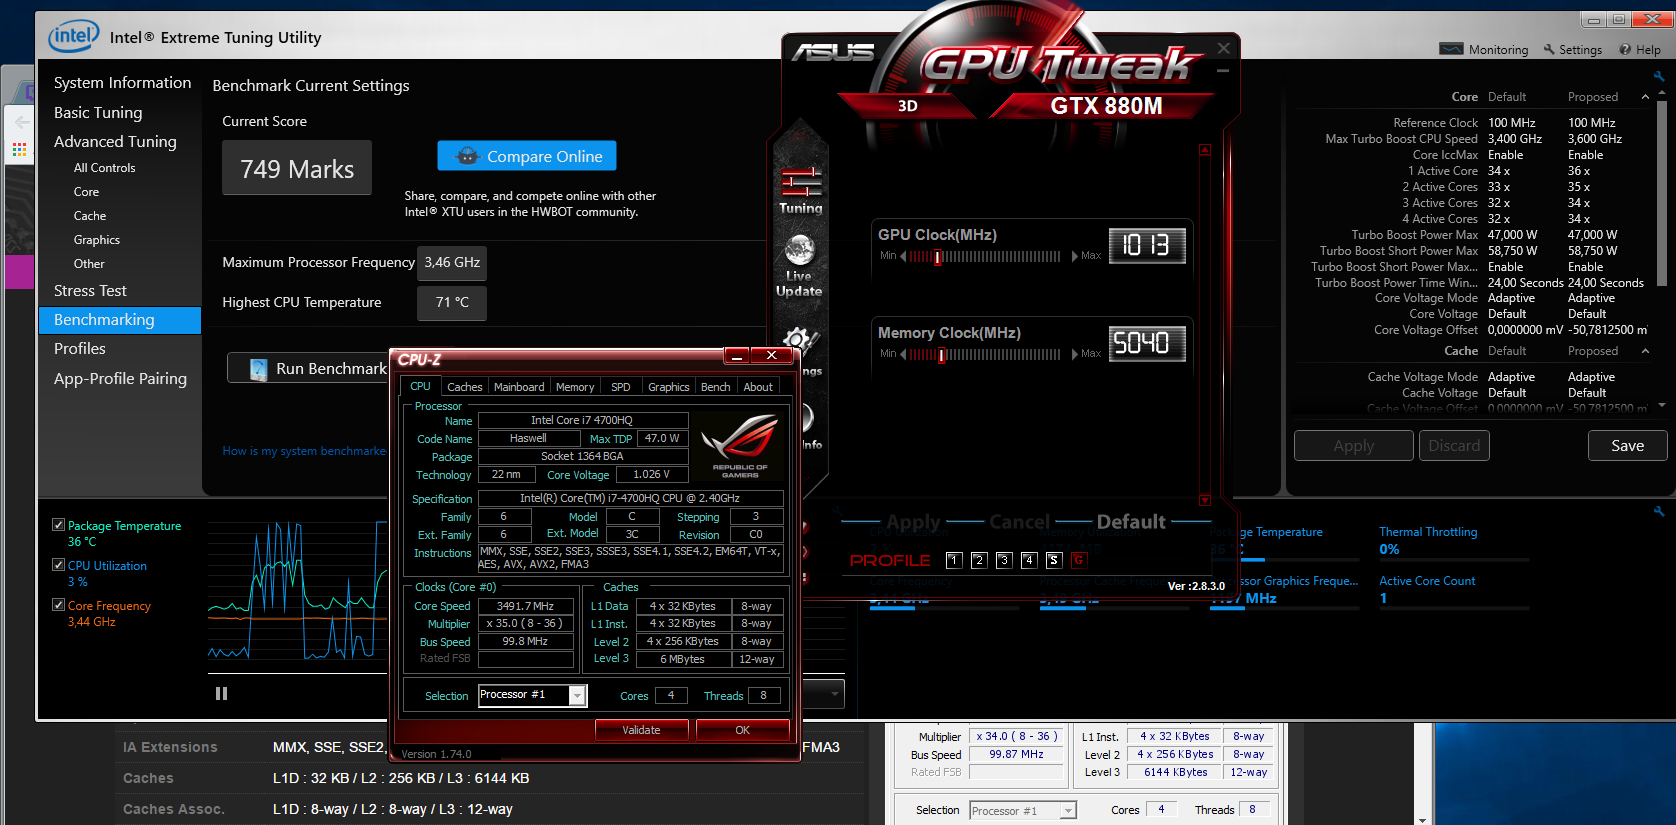The height and width of the screenshot is (825, 1676).
Task: Open 'How is my system benchmarked' link
Action: [x=304, y=451]
